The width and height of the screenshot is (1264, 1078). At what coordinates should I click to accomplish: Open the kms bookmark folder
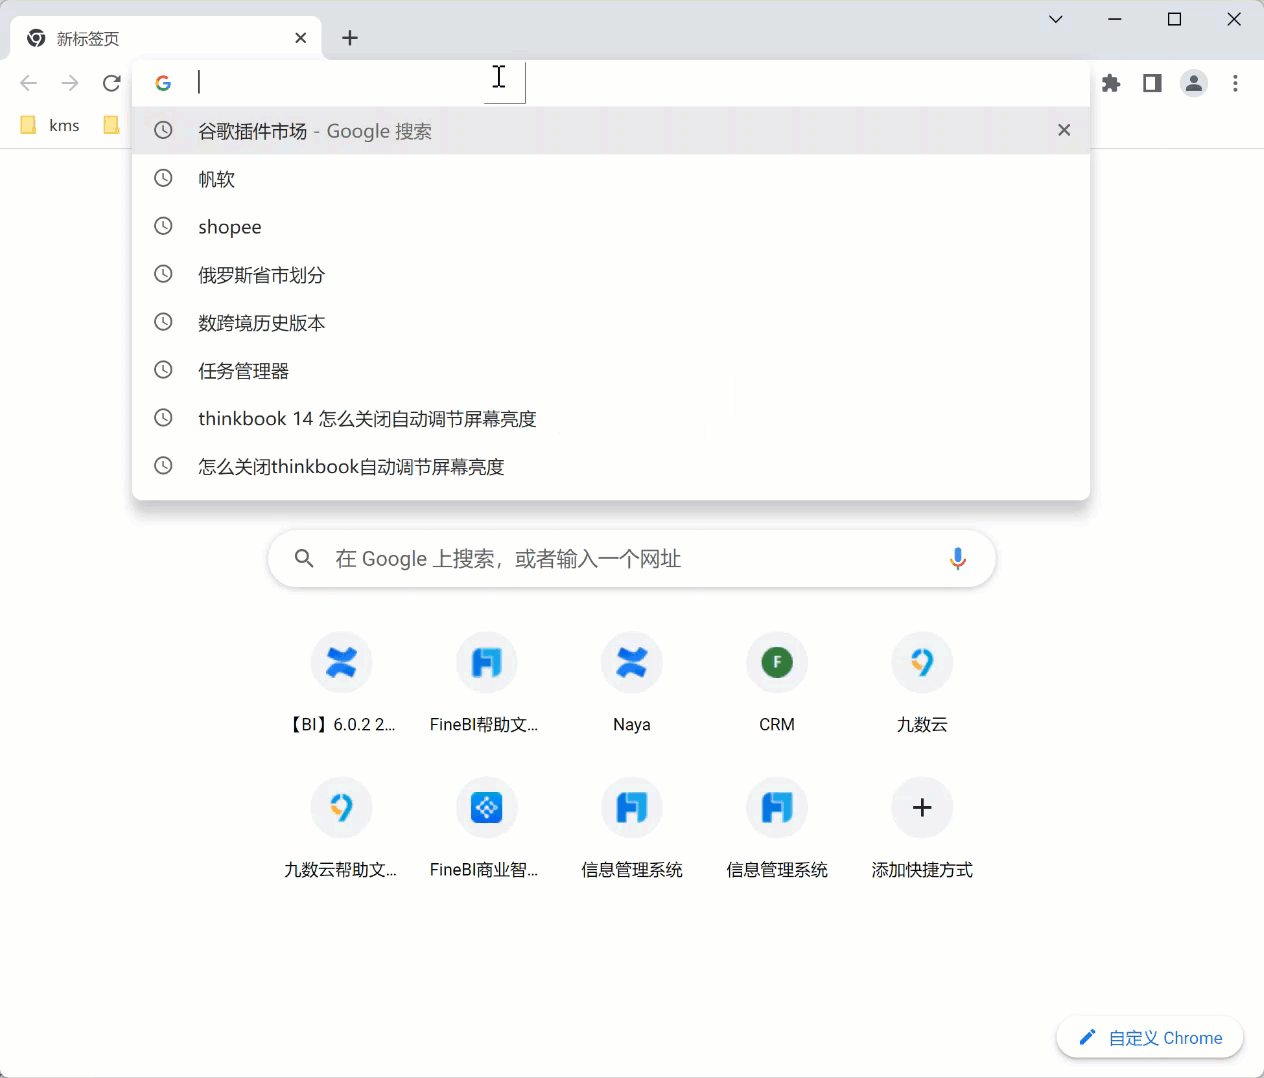click(x=50, y=125)
